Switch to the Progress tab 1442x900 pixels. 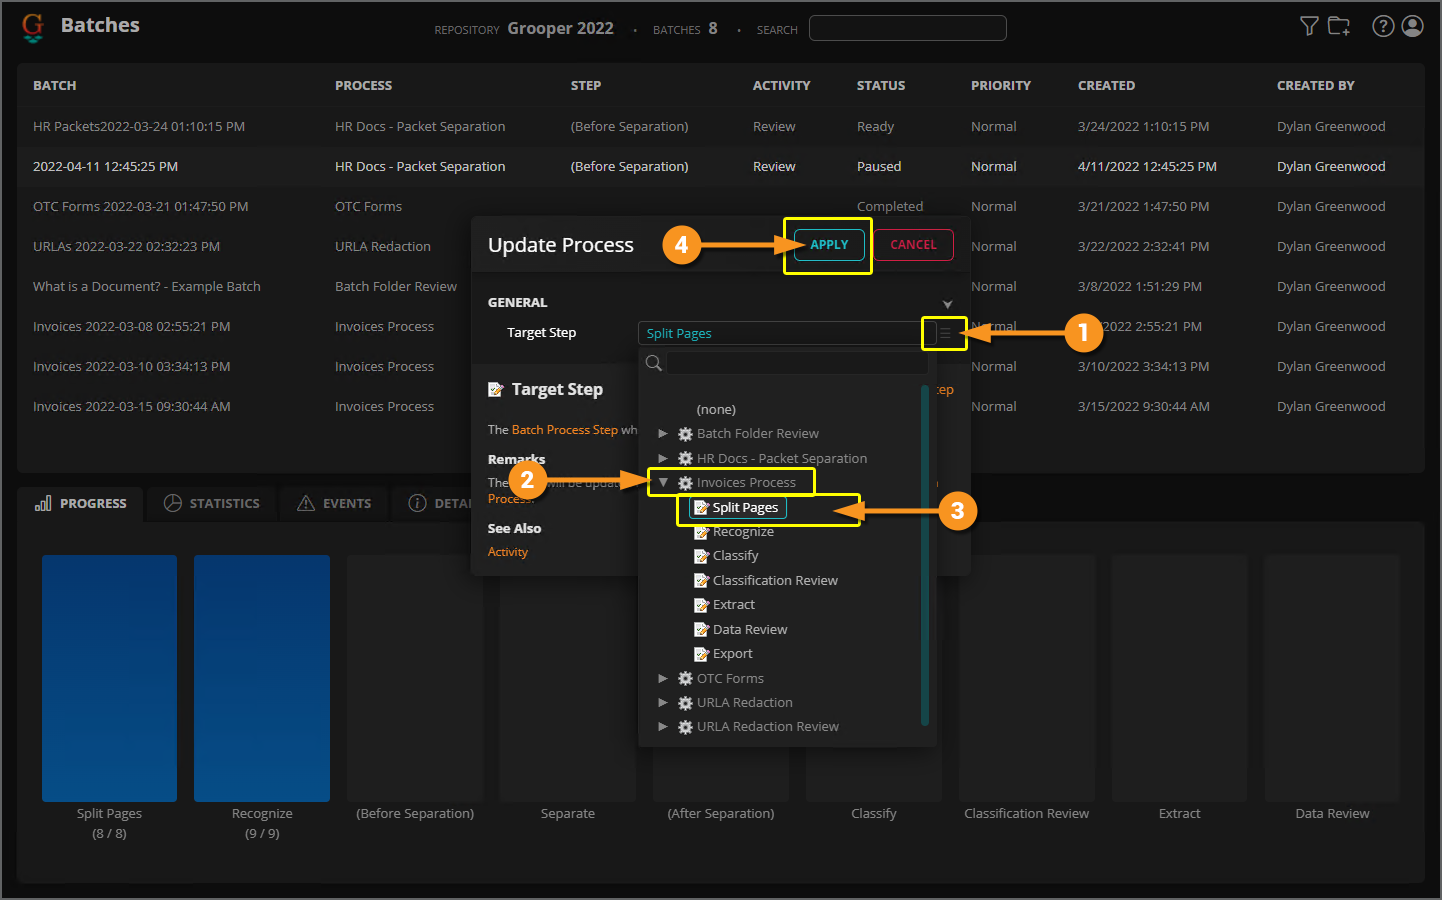tap(82, 504)
